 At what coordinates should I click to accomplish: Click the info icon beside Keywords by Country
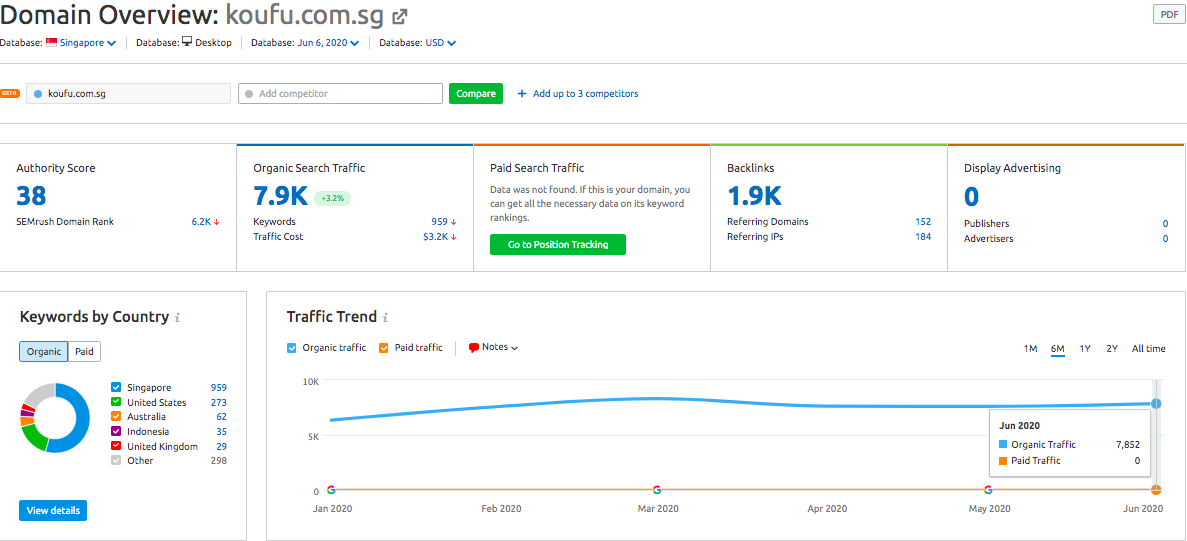coord(177,318)
